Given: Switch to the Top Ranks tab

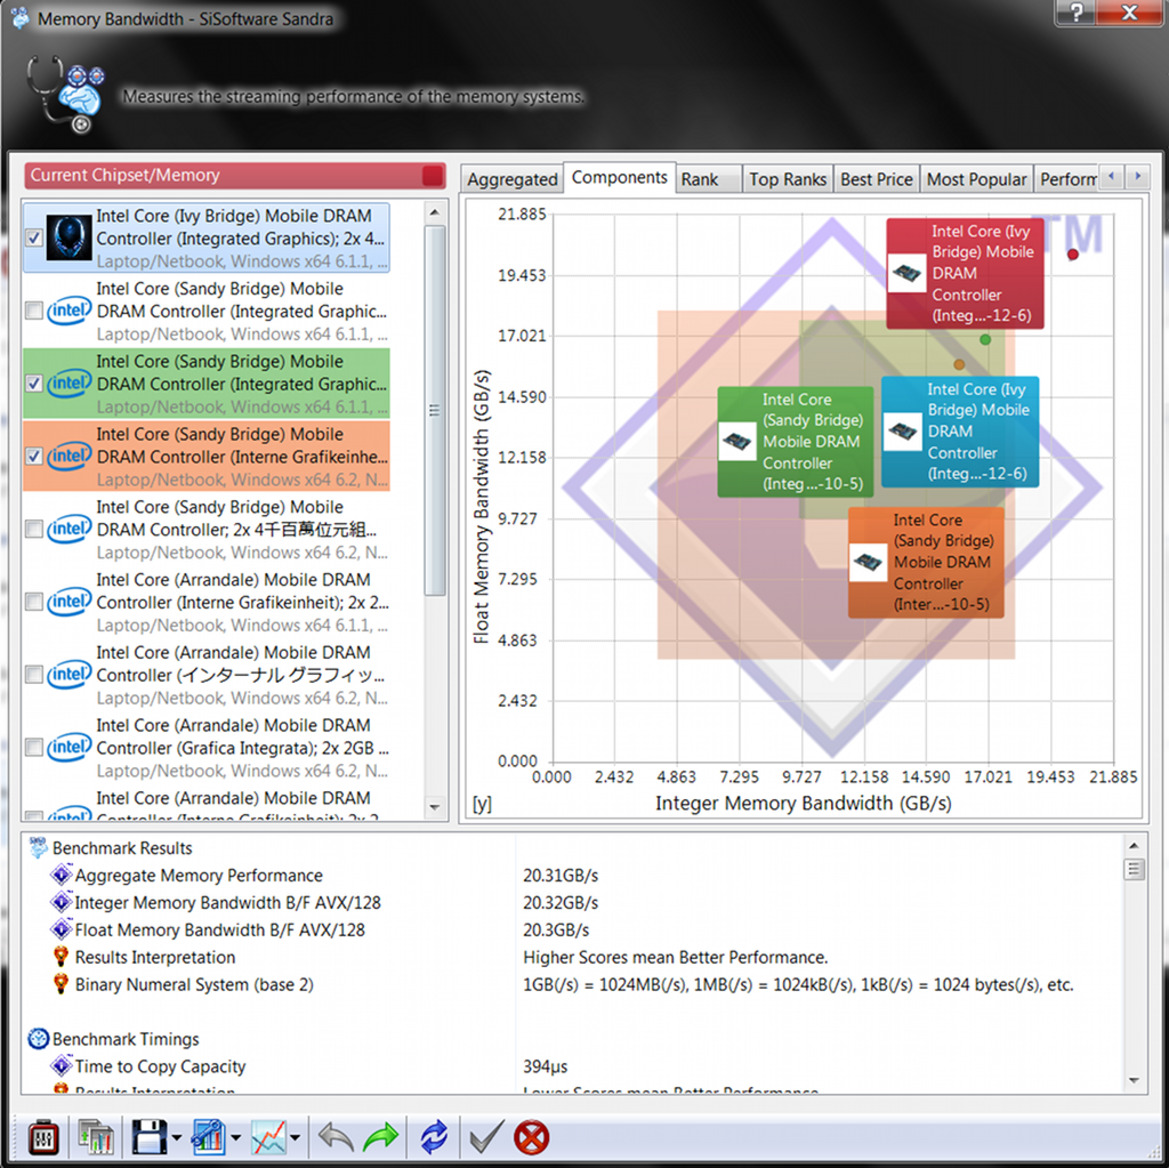Looking at the screenshot, I should [787, 180].
